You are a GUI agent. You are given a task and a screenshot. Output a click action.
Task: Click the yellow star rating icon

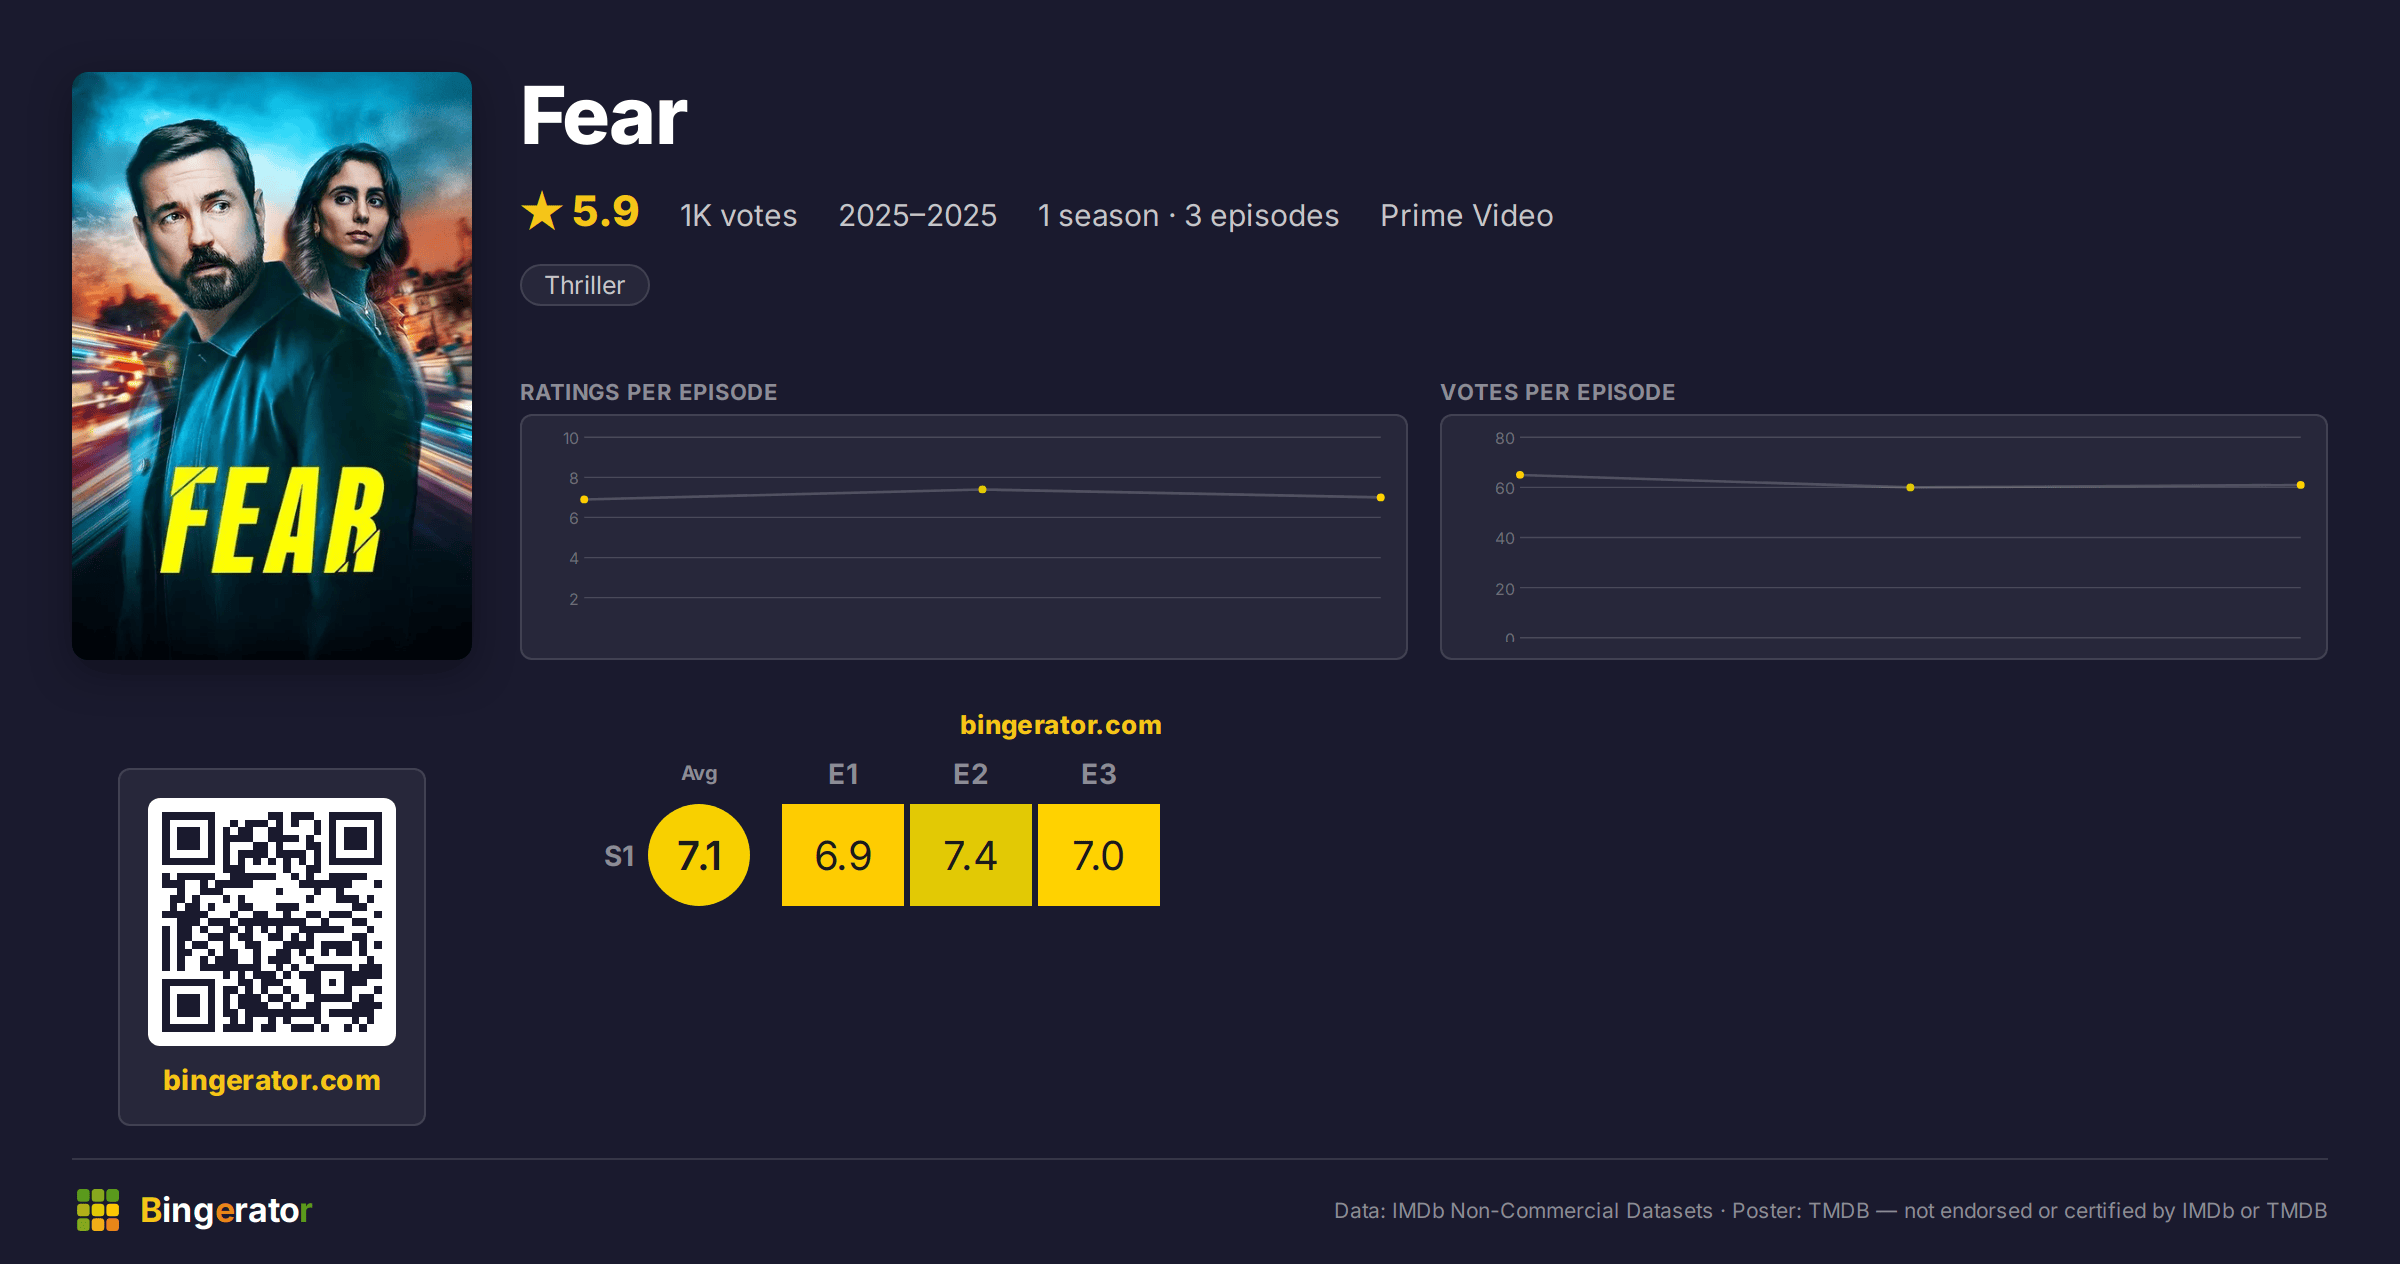(x=542, y=211)
